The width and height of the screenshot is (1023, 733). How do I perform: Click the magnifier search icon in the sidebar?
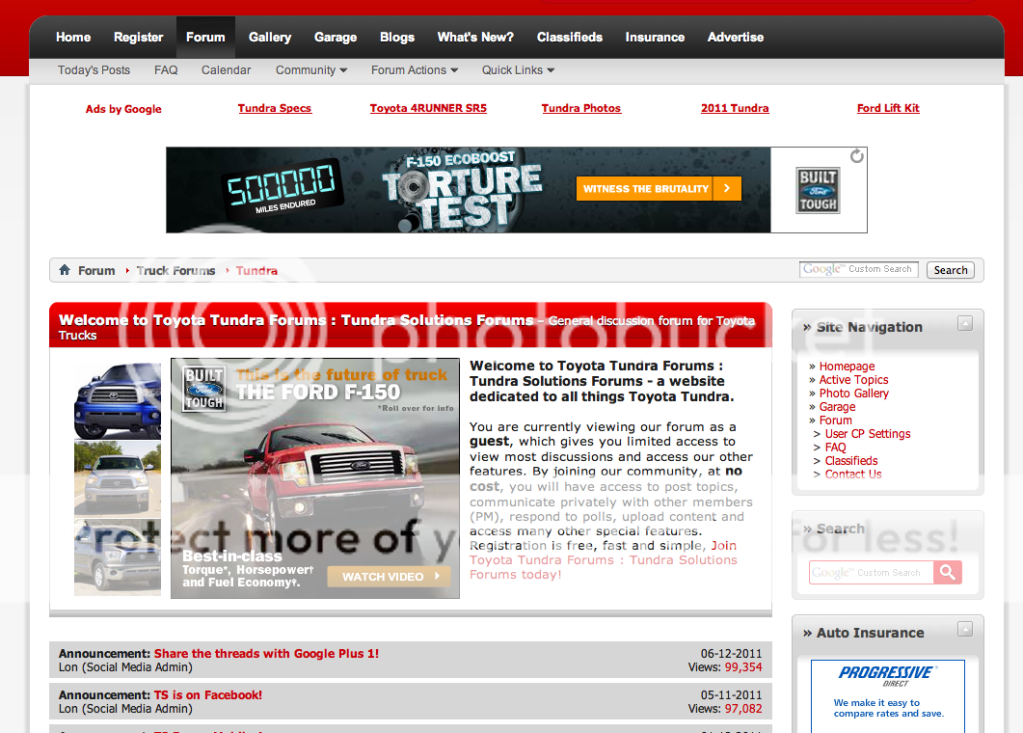click(x=947, y=573)
